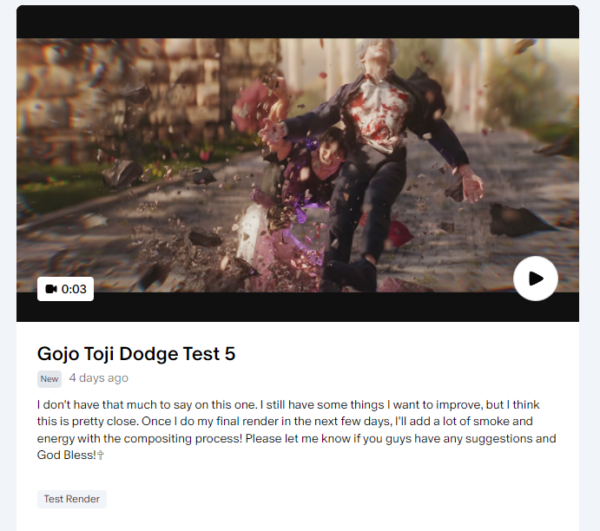Click the video camera icon in duration badge
This screenshot has width=600, height=531.
pyautogui.click(x=51, y=289)
